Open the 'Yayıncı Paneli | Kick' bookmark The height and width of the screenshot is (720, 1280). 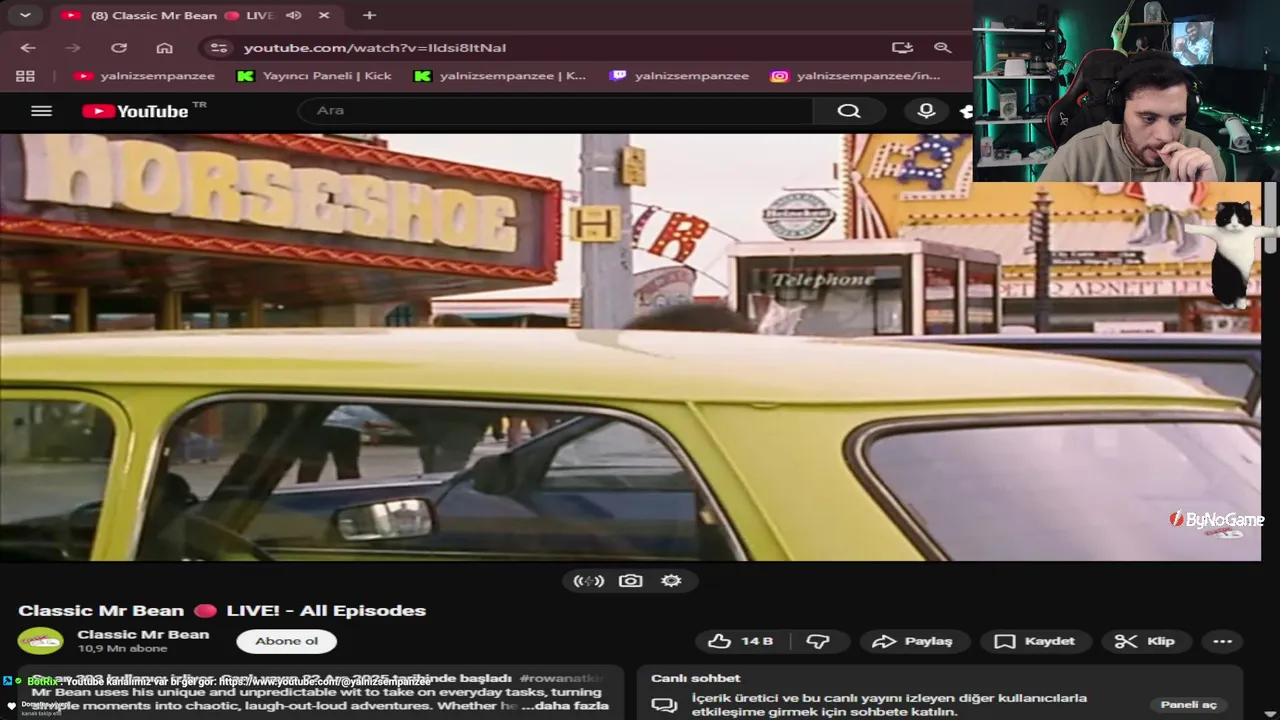tap(314, 75)
